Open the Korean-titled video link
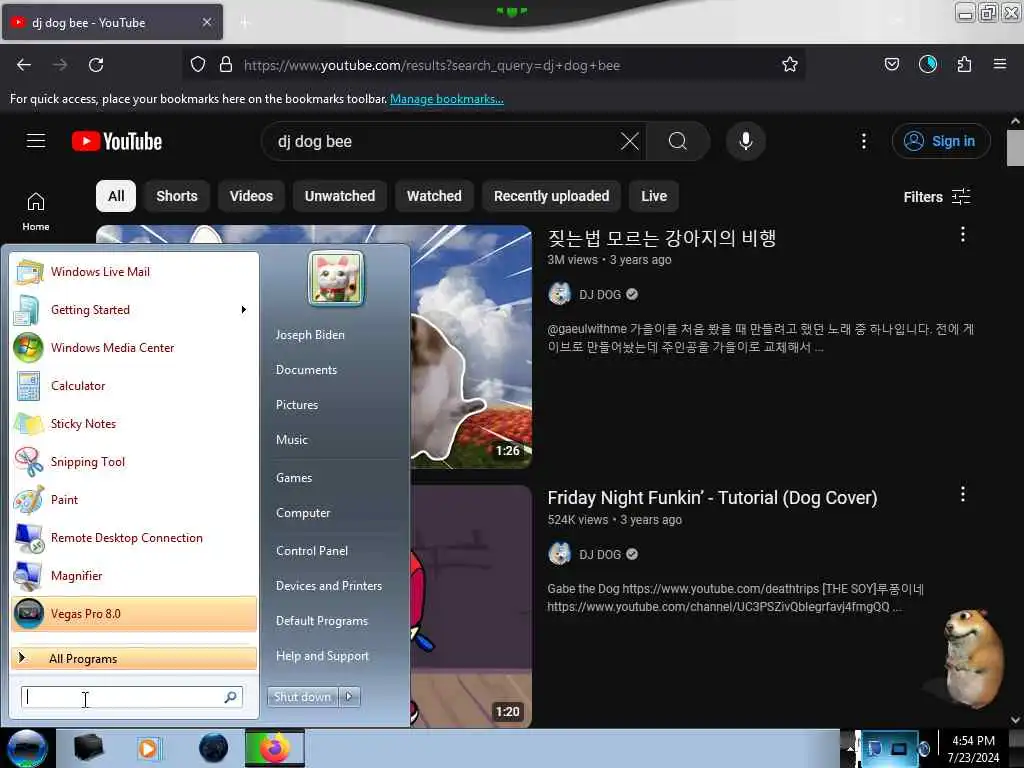Screen dimensions: 1024x768 coord(662,238)
